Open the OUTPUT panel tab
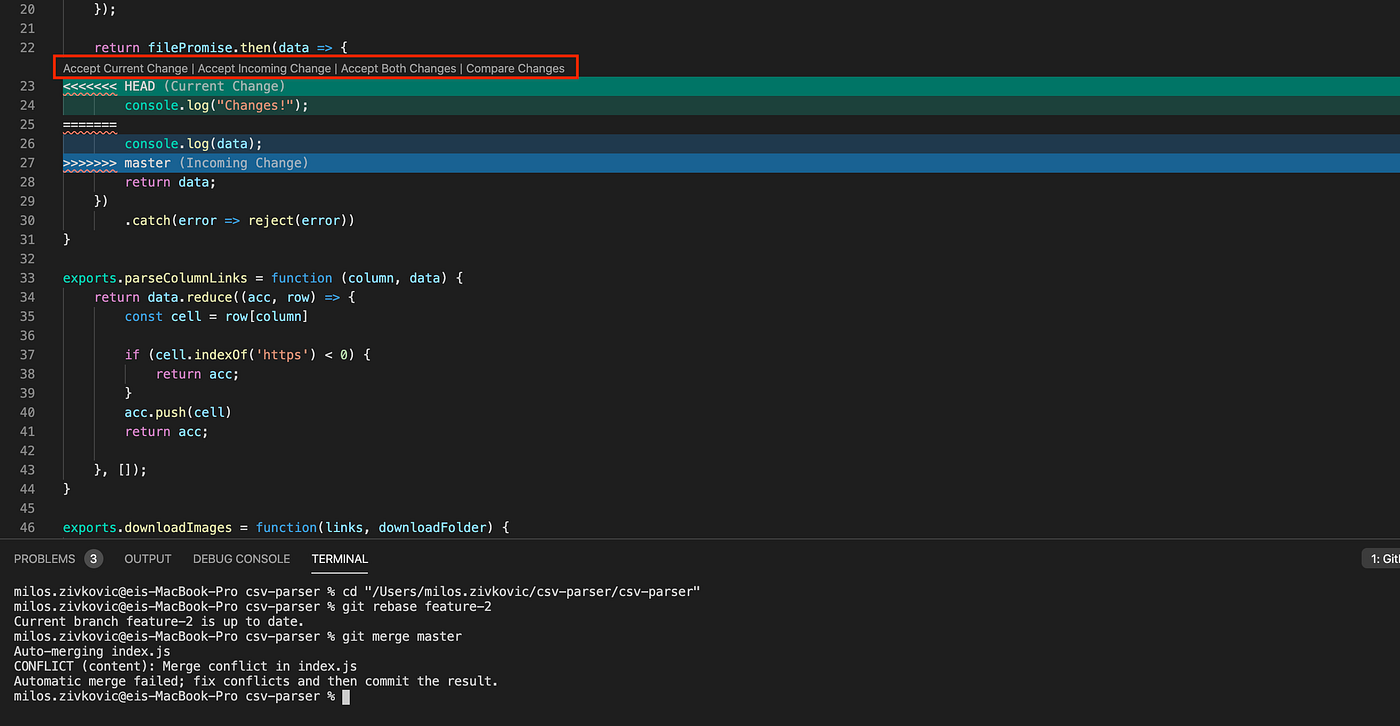This screenshot has width=1400, height=726. click(x=147, y=559)
